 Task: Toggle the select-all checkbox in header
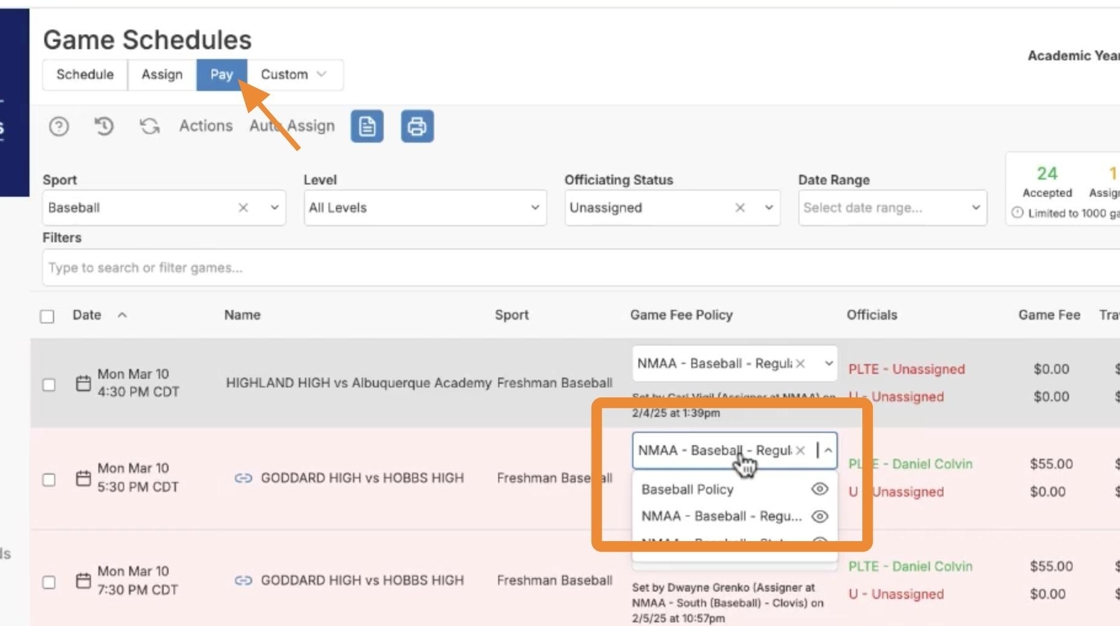click(x=47, y=316)
